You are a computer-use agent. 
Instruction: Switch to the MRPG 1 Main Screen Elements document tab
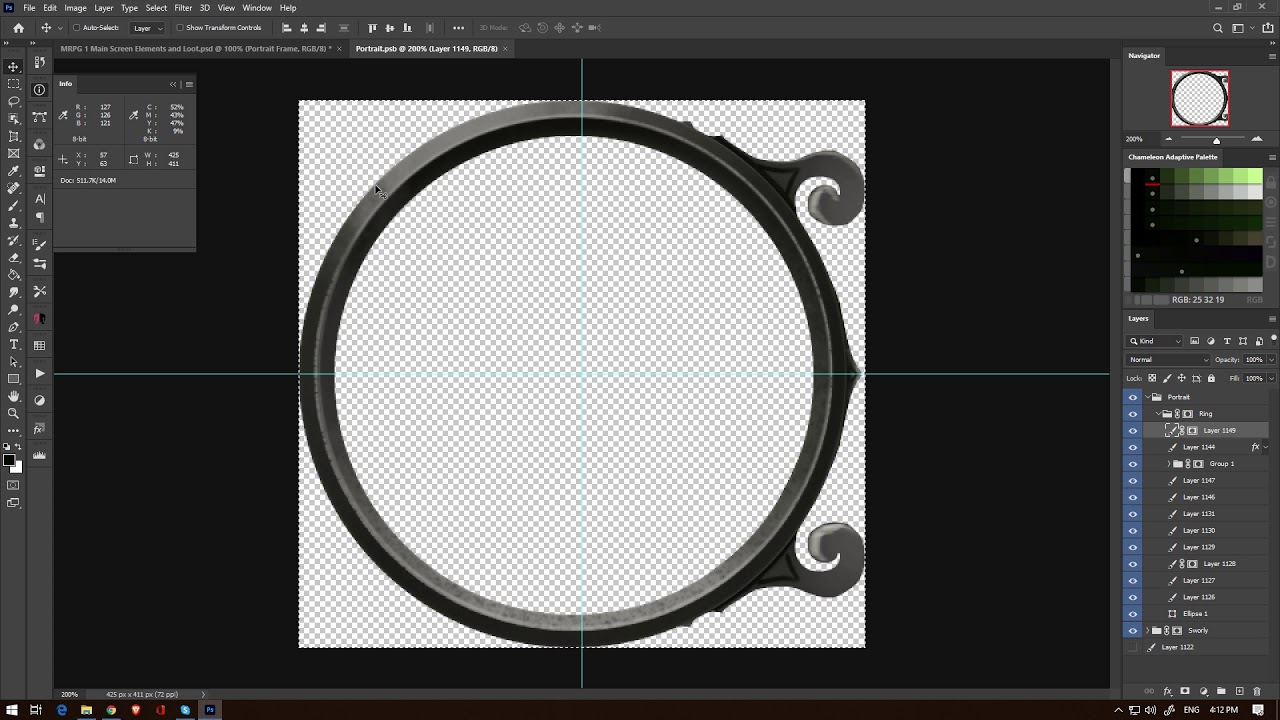pos(196,48)
